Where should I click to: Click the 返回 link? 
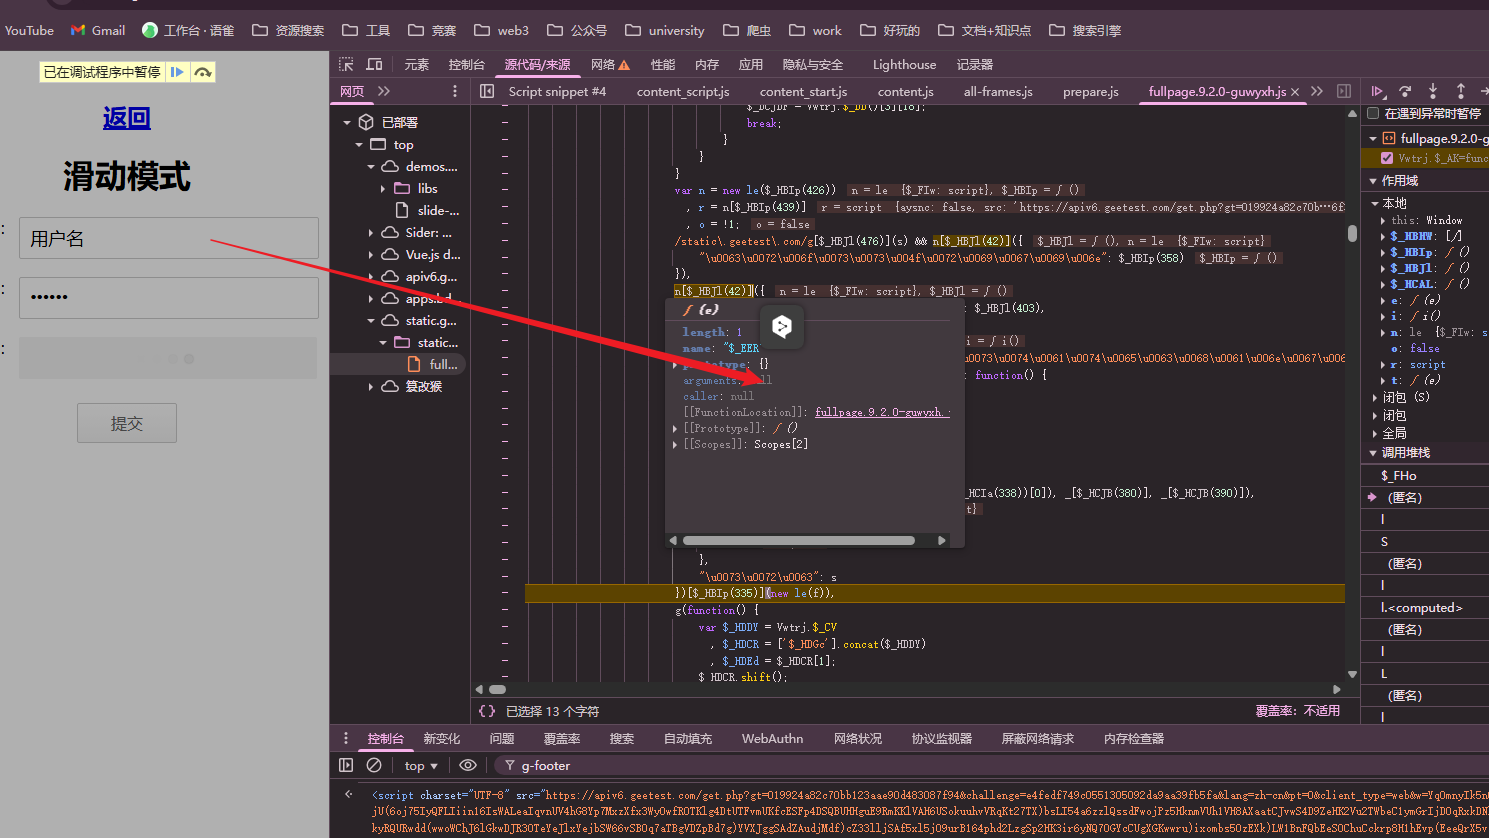point(126,118)
